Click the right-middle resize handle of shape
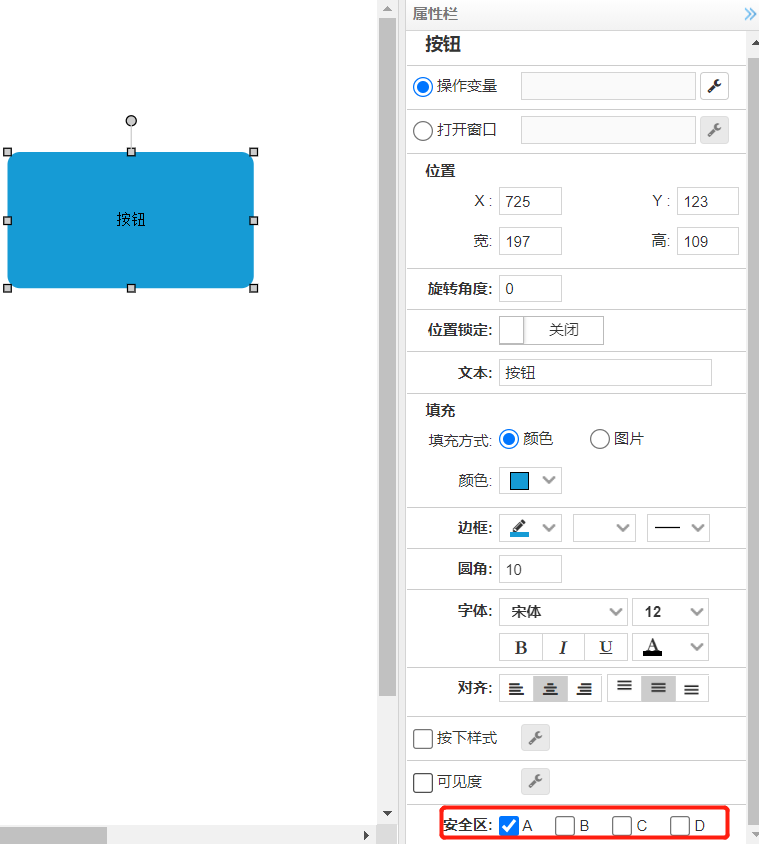The width and height of the screenshot is (759, 844). (254, 221)
